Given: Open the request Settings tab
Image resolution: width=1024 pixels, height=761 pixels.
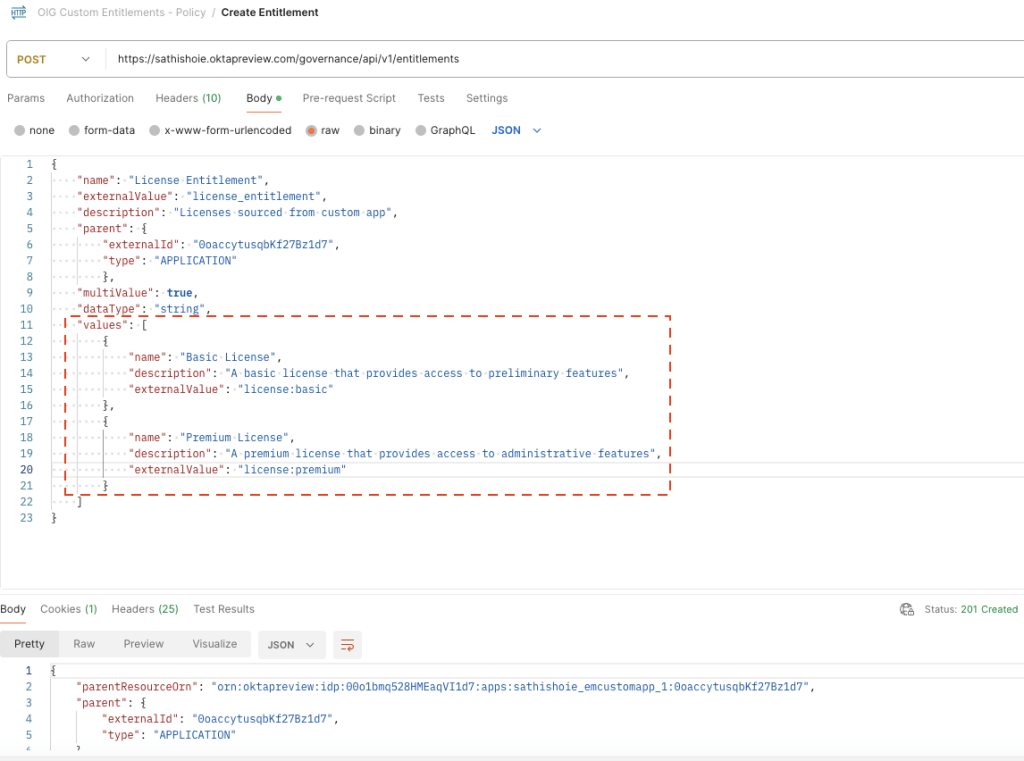Looking at the screenshot, I should click(x=487, y=98).
